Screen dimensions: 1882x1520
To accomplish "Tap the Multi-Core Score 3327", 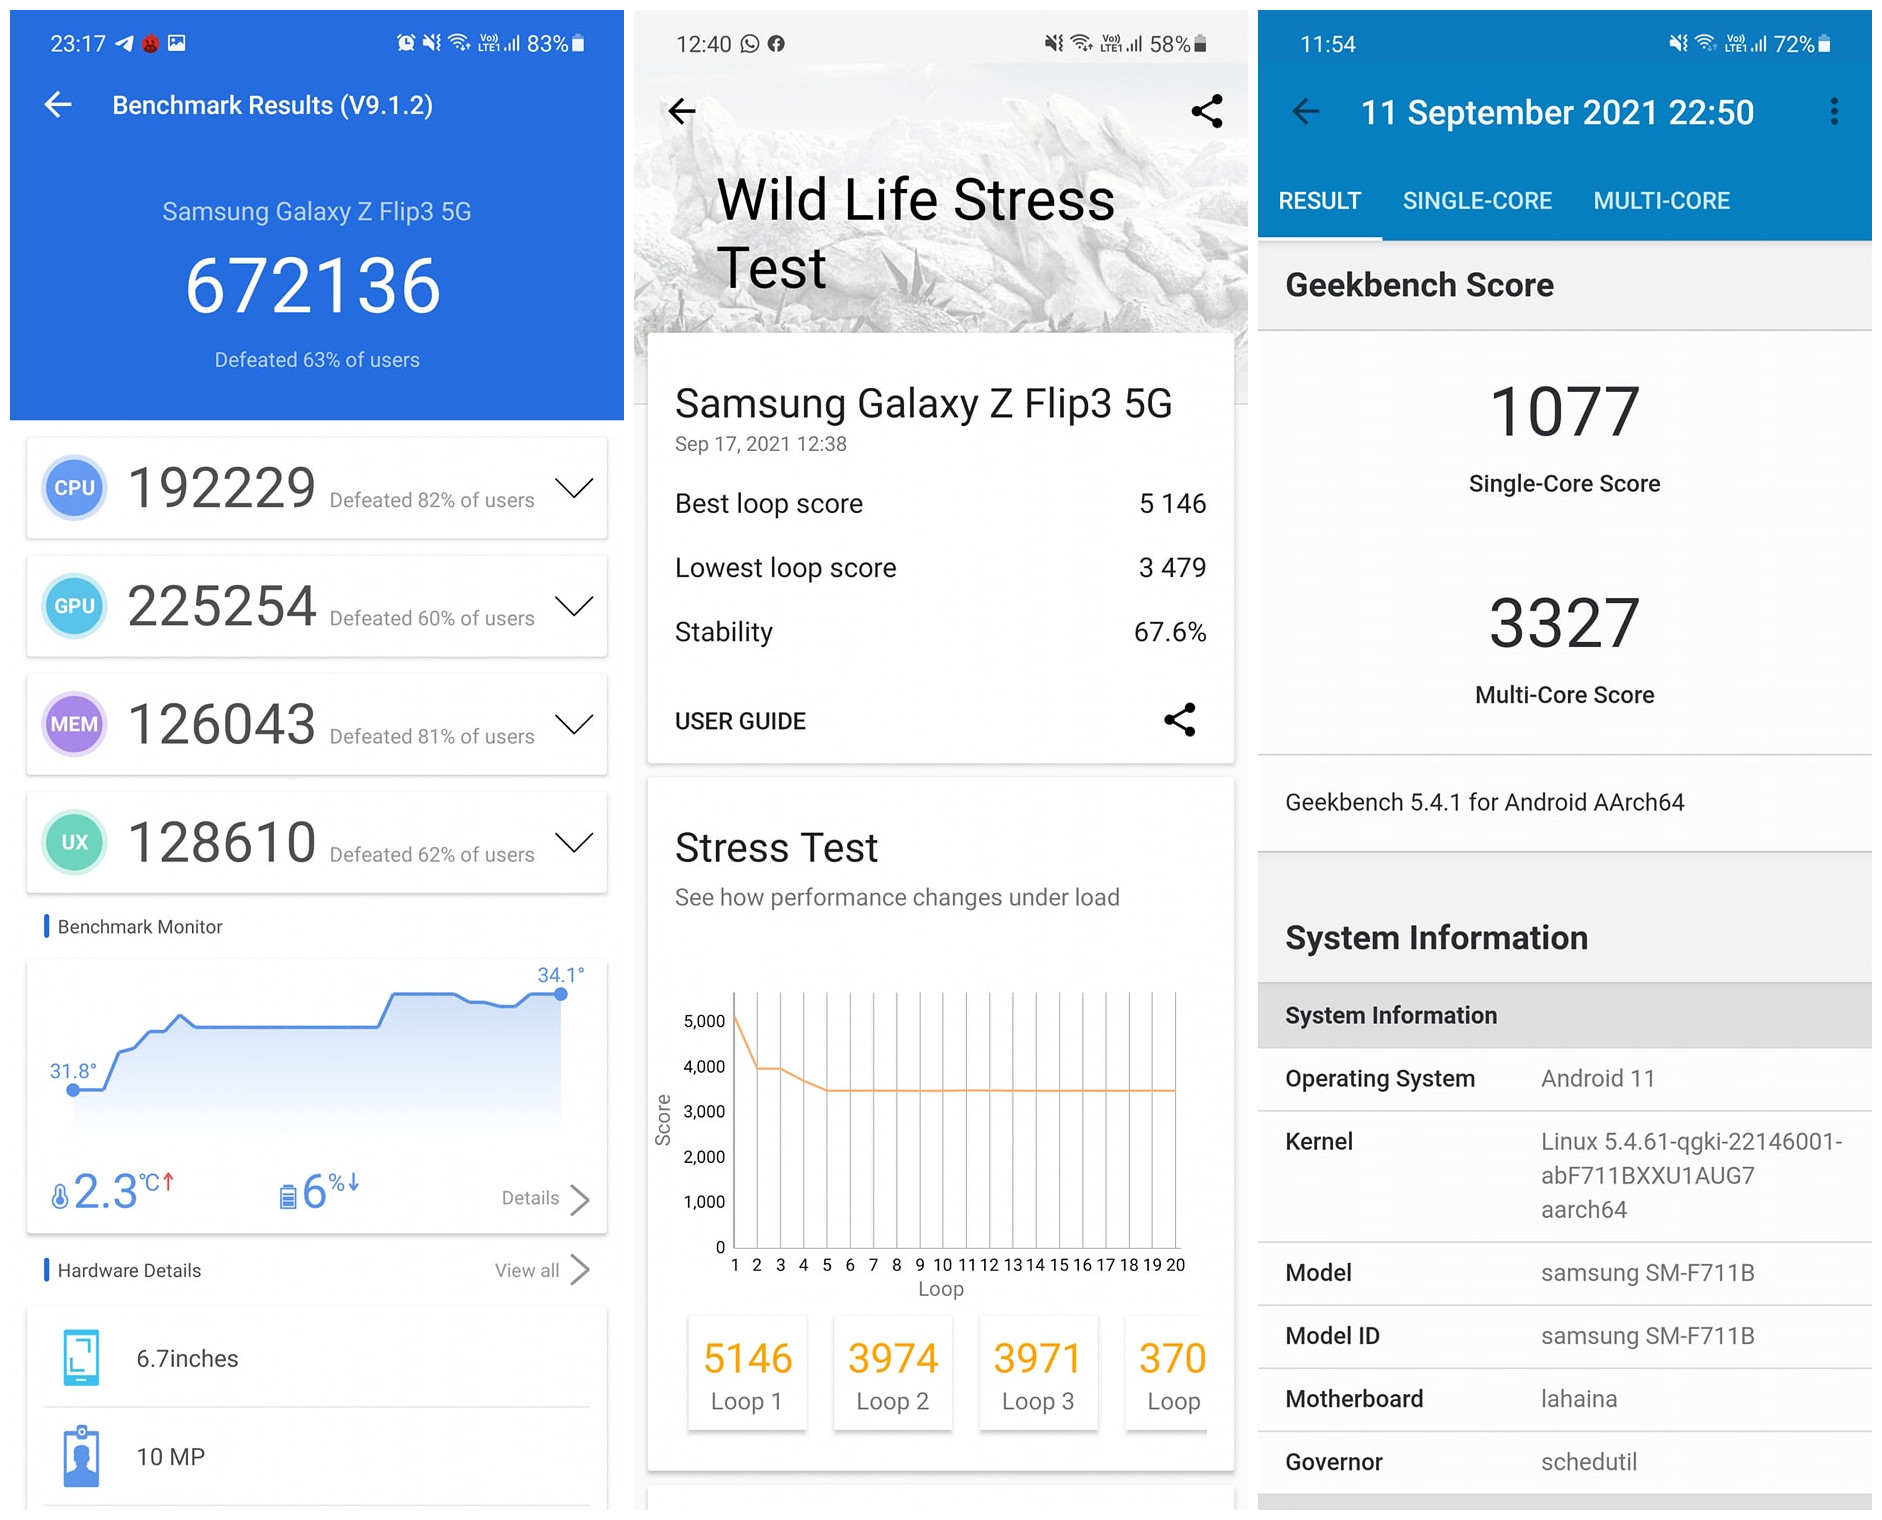I will [1564, 623].
